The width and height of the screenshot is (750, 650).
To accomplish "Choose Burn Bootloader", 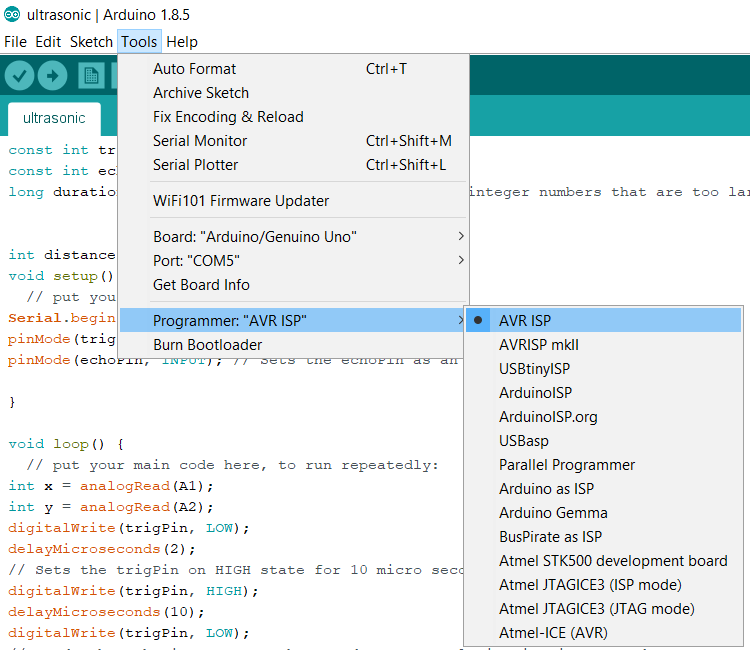I will [293, 345].
